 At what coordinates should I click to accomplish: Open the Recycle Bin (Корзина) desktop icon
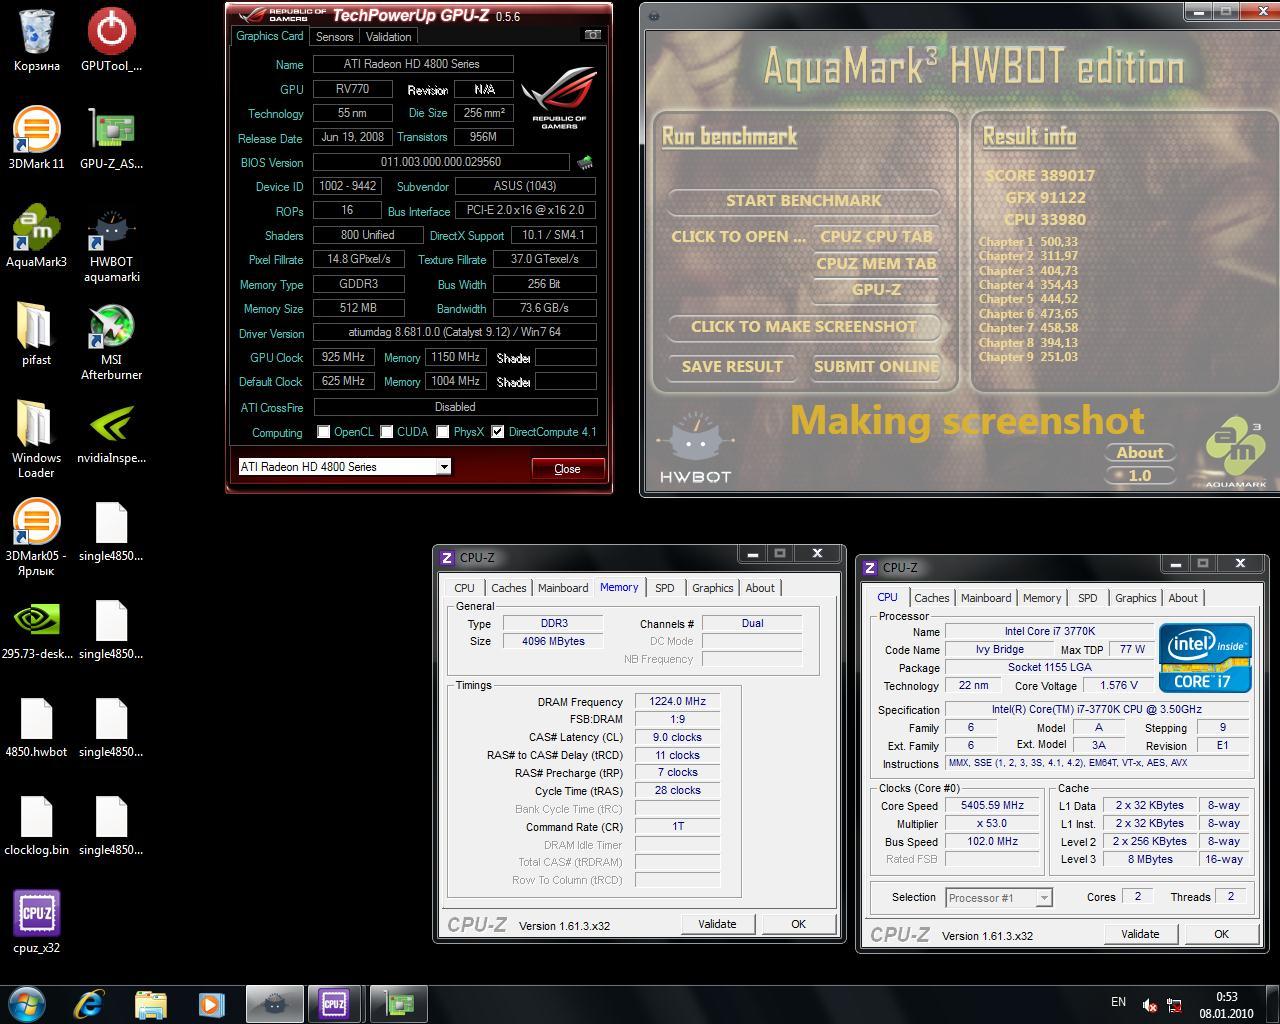(x=37, y=41)
